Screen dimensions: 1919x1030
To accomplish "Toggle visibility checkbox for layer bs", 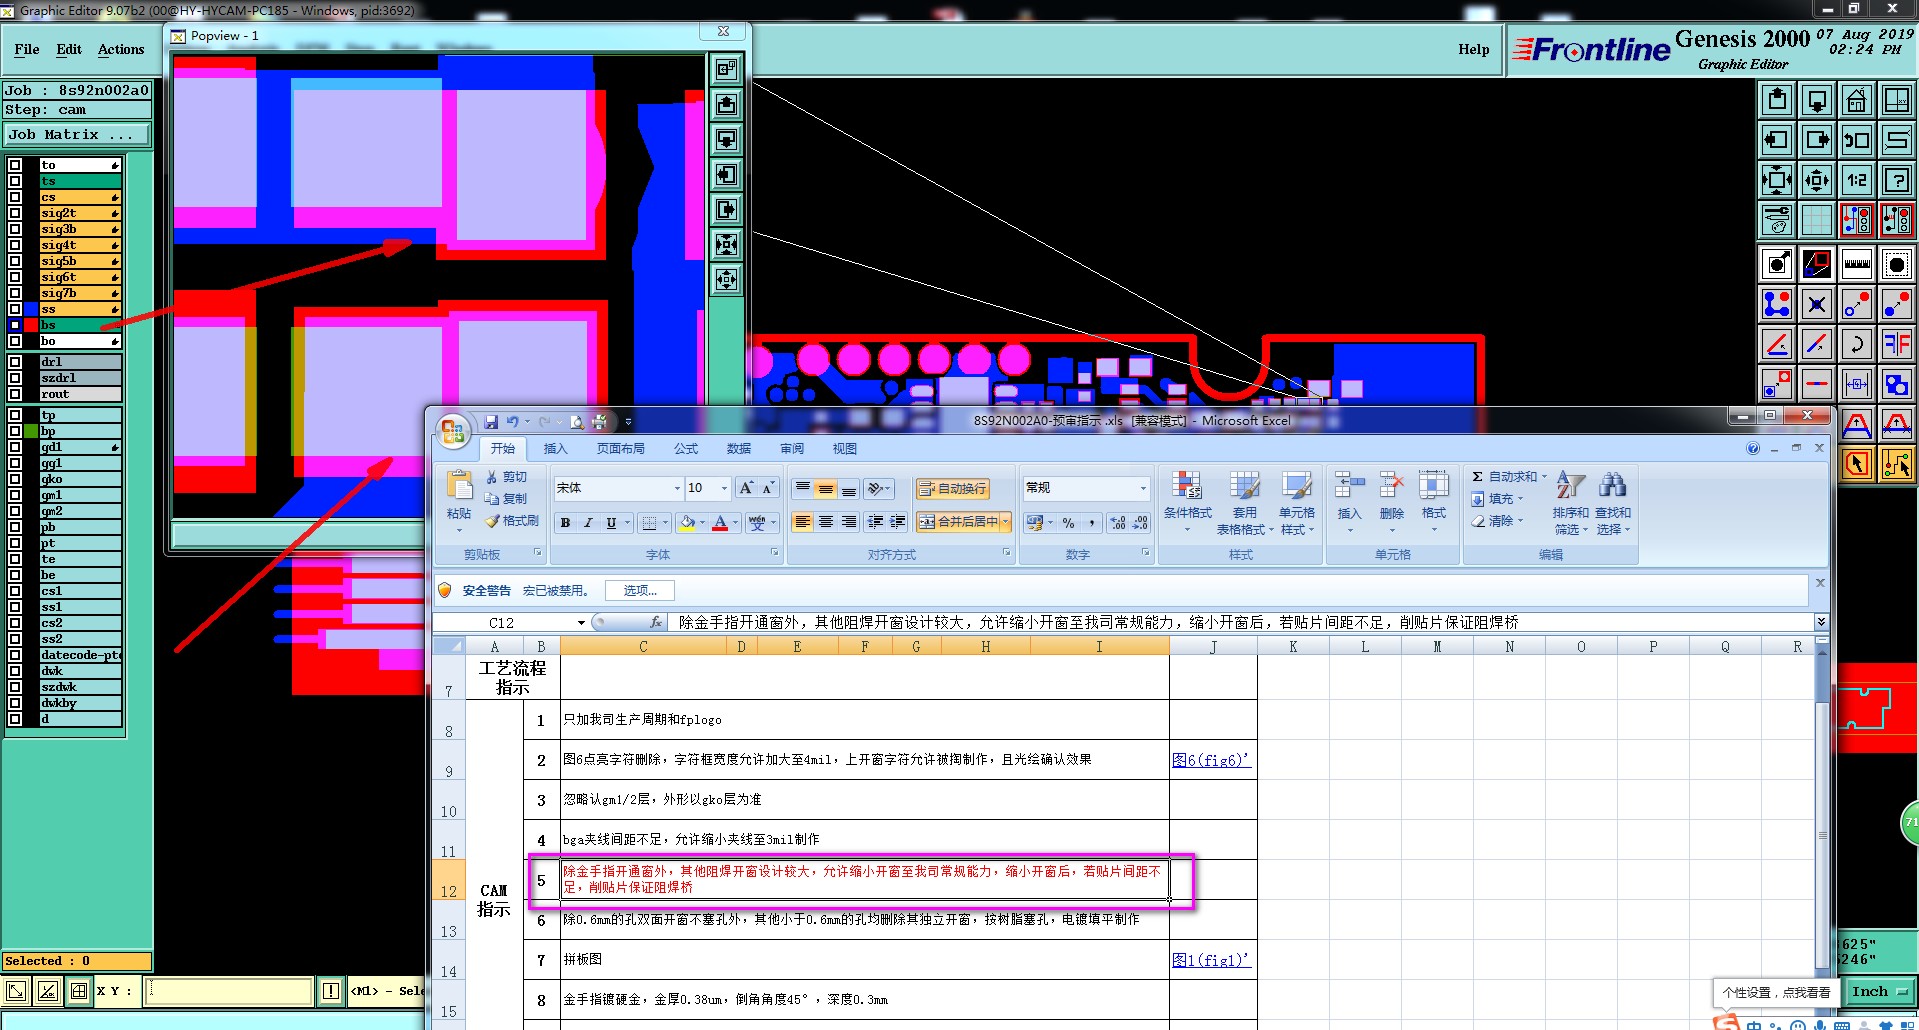I will (15, 325).
